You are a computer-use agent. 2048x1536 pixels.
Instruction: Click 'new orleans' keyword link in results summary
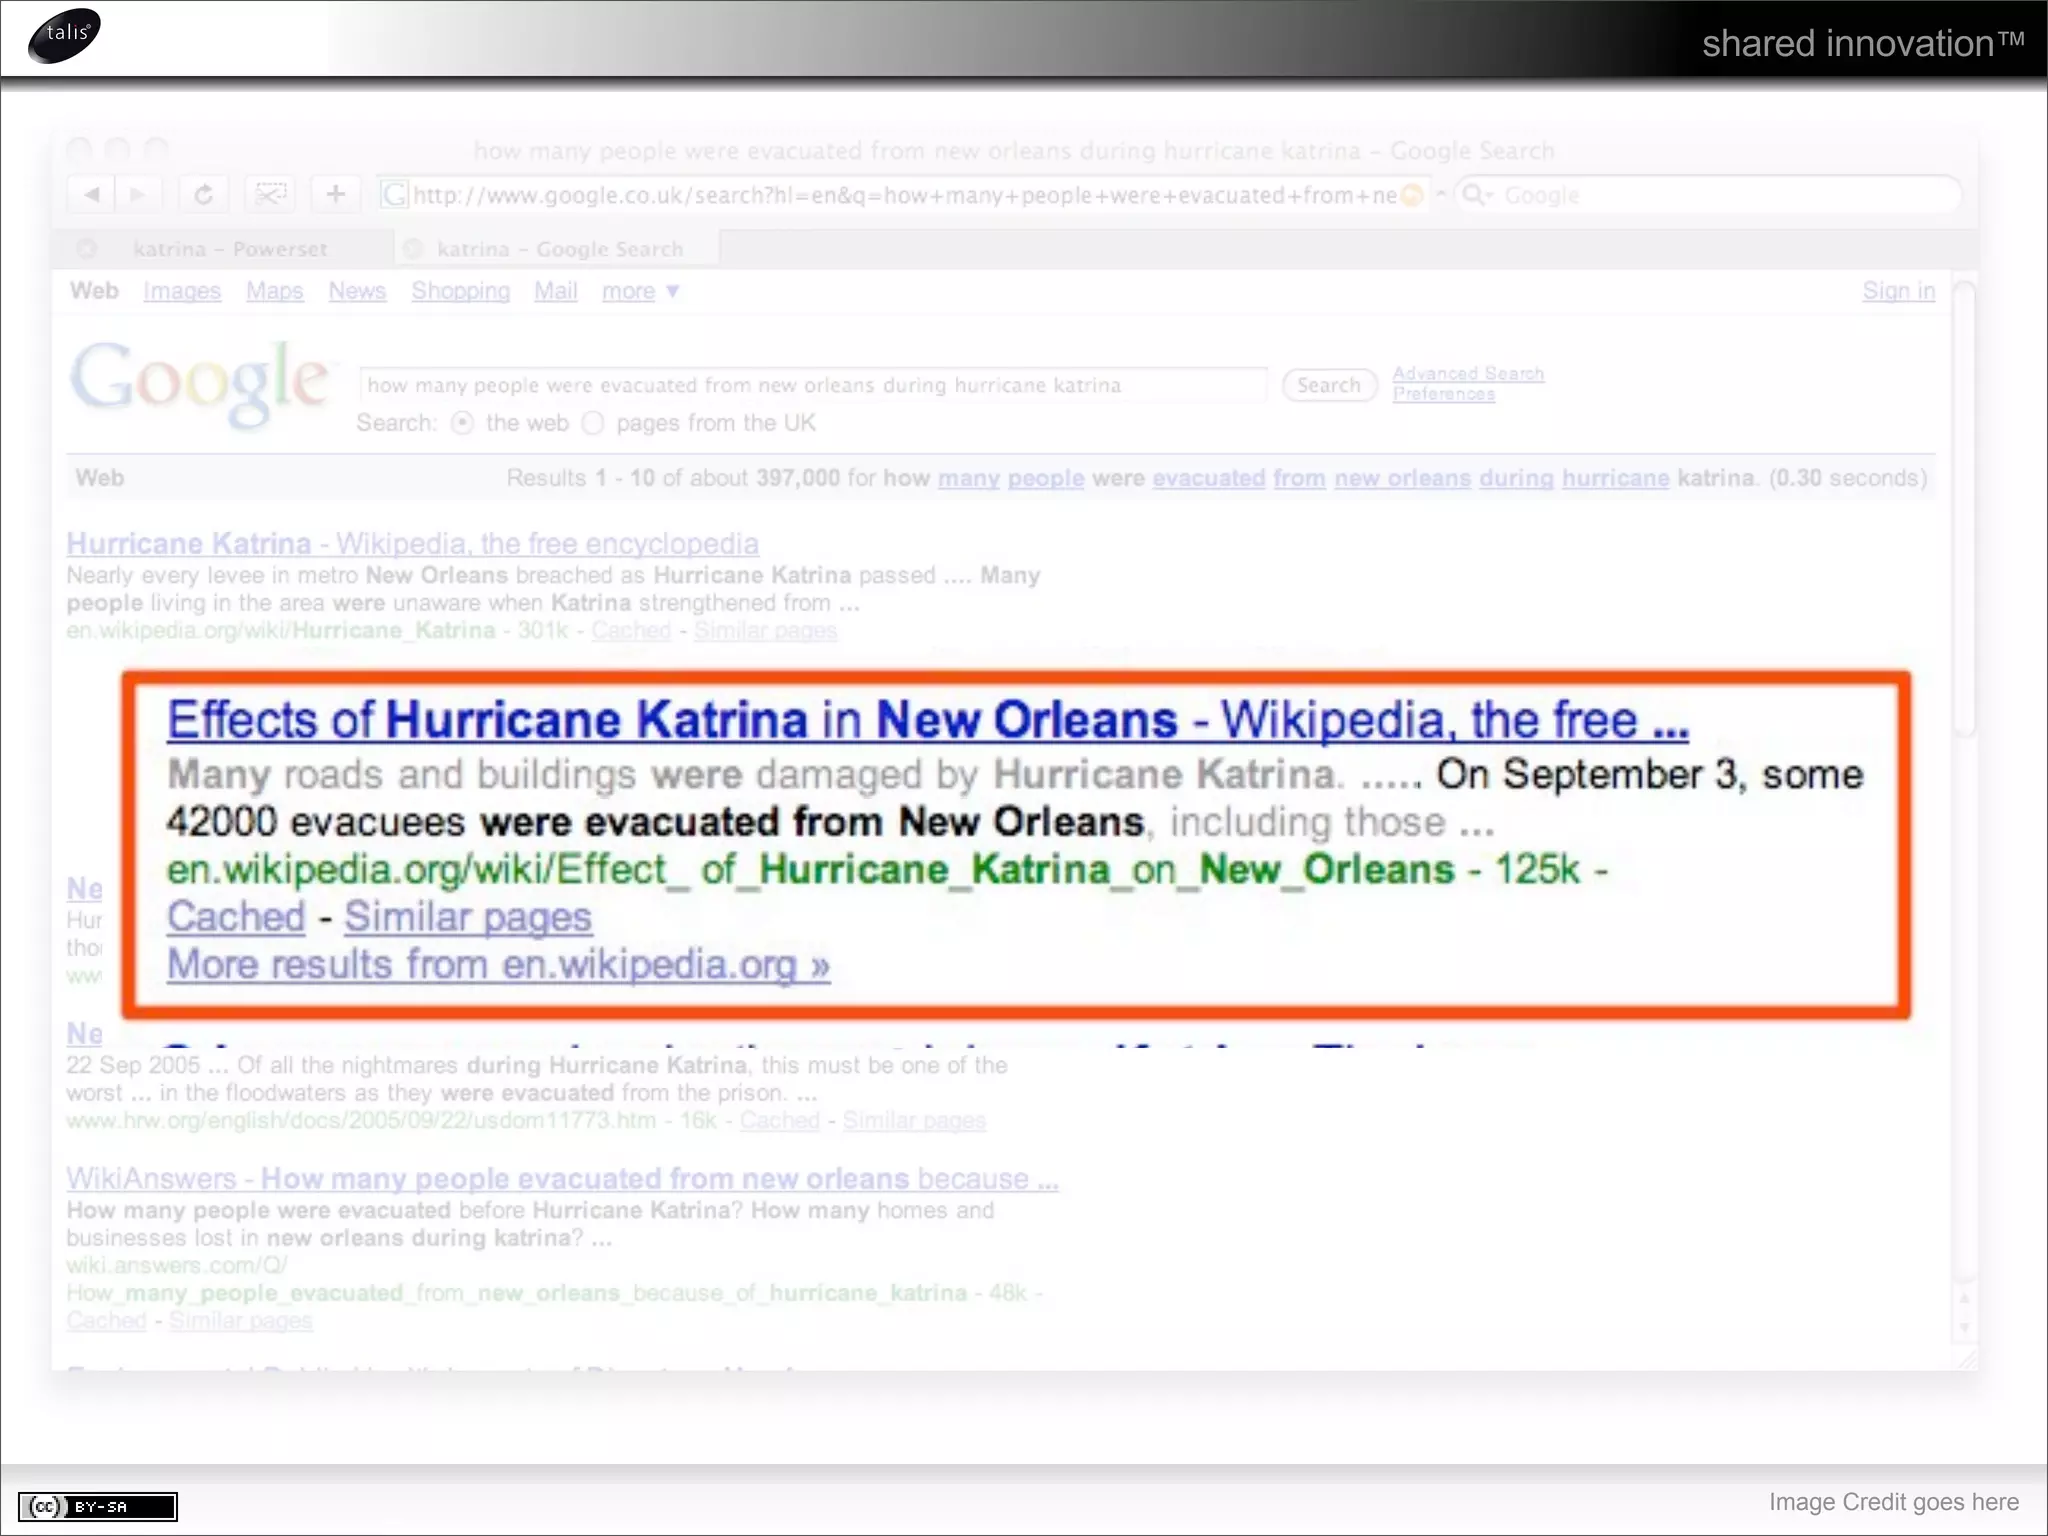[1403, 478]
